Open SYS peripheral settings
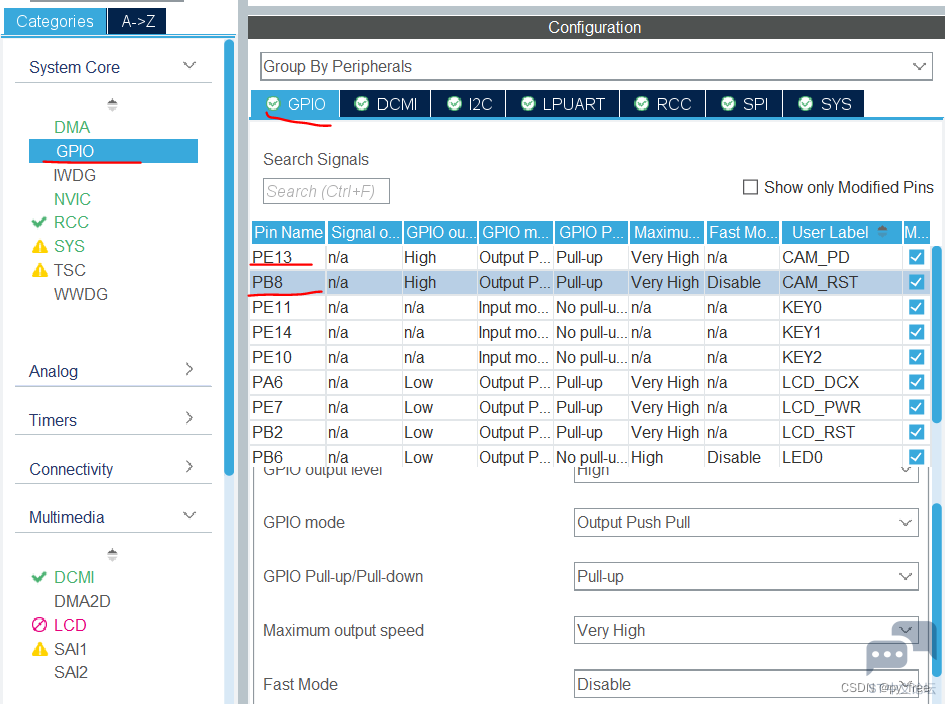 pyautogui.click(x=69, y=247)
